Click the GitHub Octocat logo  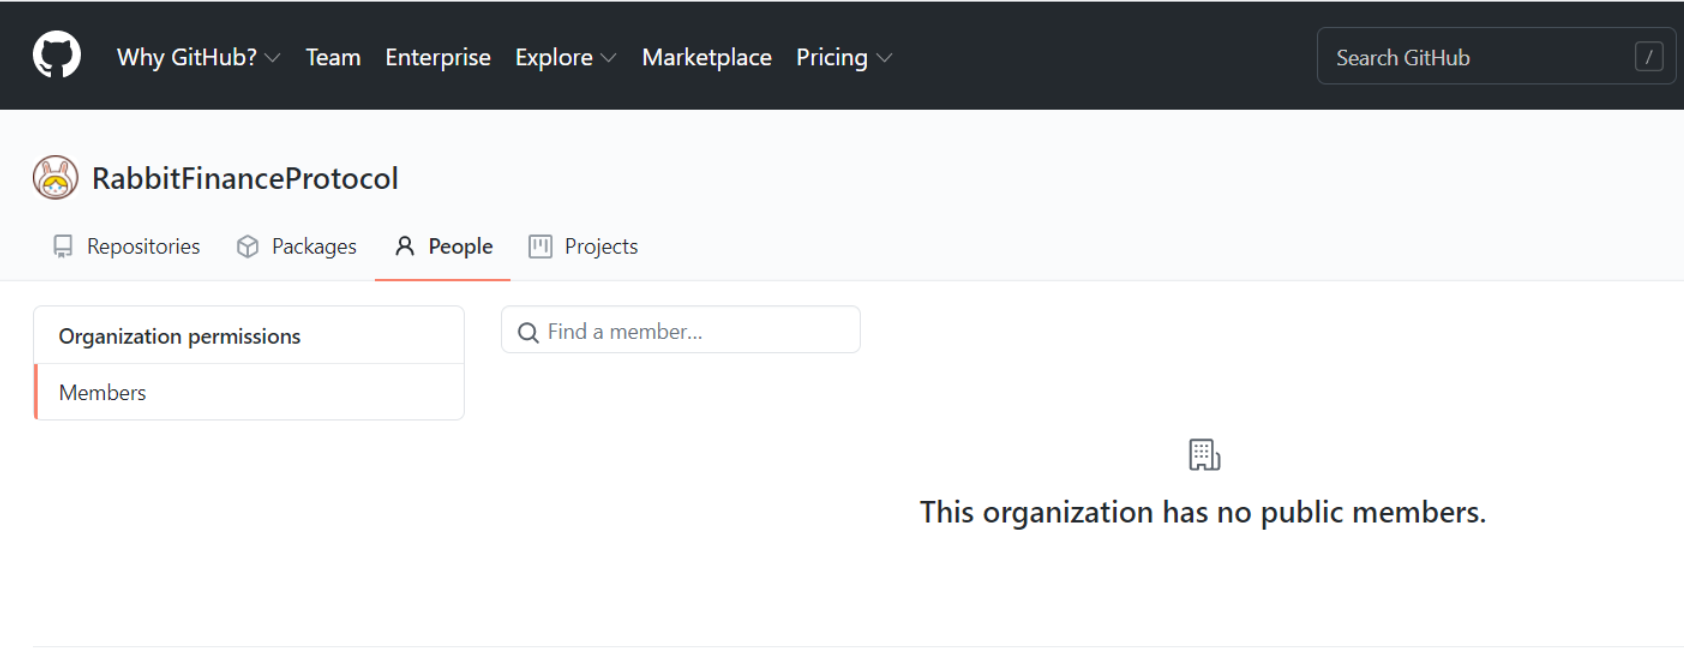point(56,55)
